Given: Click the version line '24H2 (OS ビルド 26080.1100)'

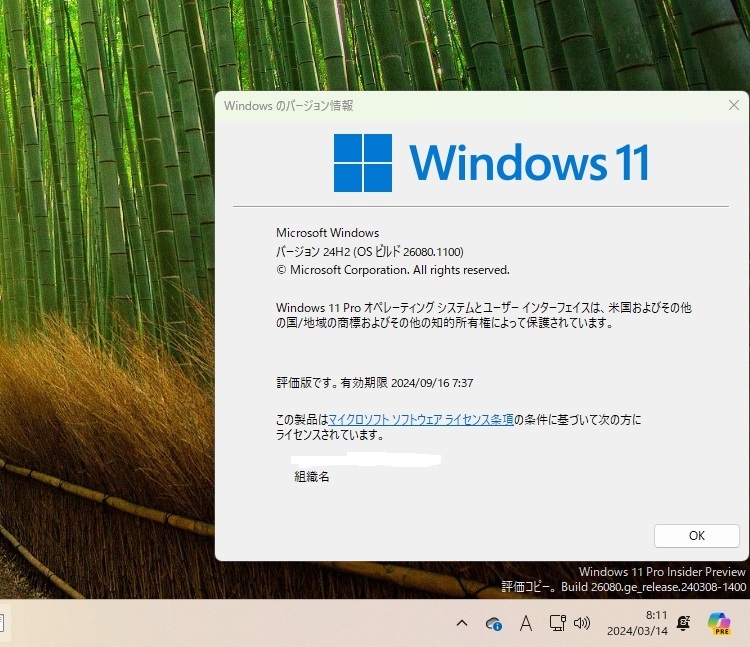Looking at the screenshot, I should coord(370,252).
